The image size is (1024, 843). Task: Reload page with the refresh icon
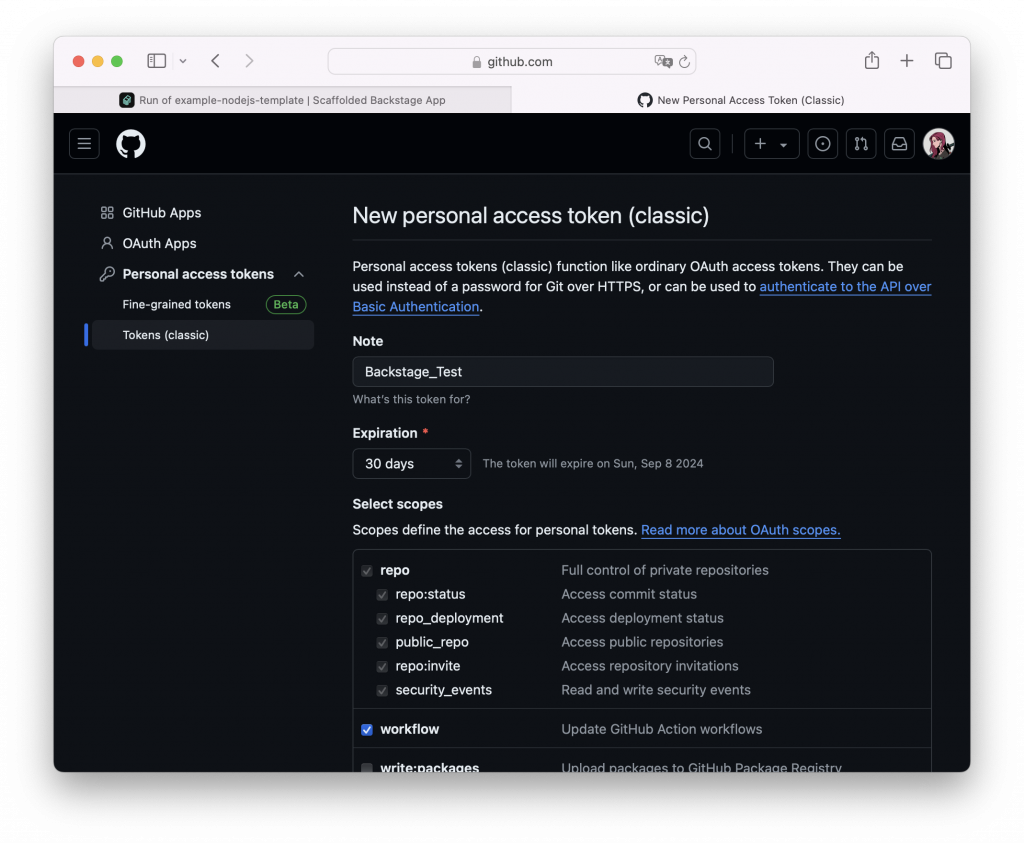click(684, 61)
